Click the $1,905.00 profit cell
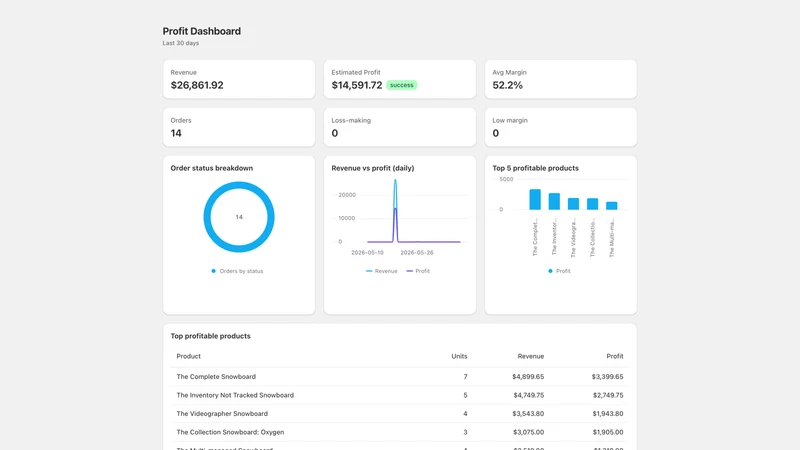Screen dimensions: 800x450 pos(608,432)
